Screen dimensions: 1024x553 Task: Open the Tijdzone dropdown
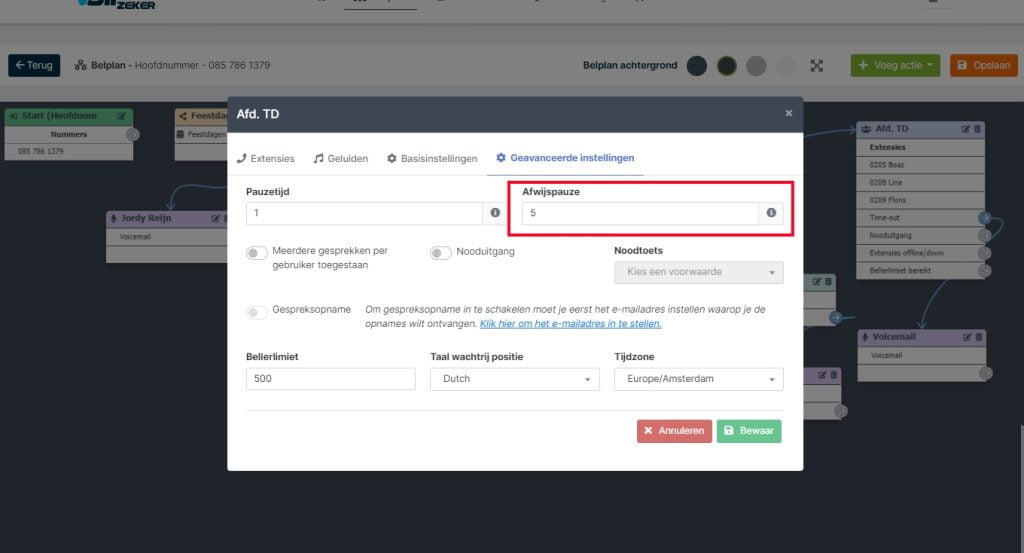coord(699,379)
